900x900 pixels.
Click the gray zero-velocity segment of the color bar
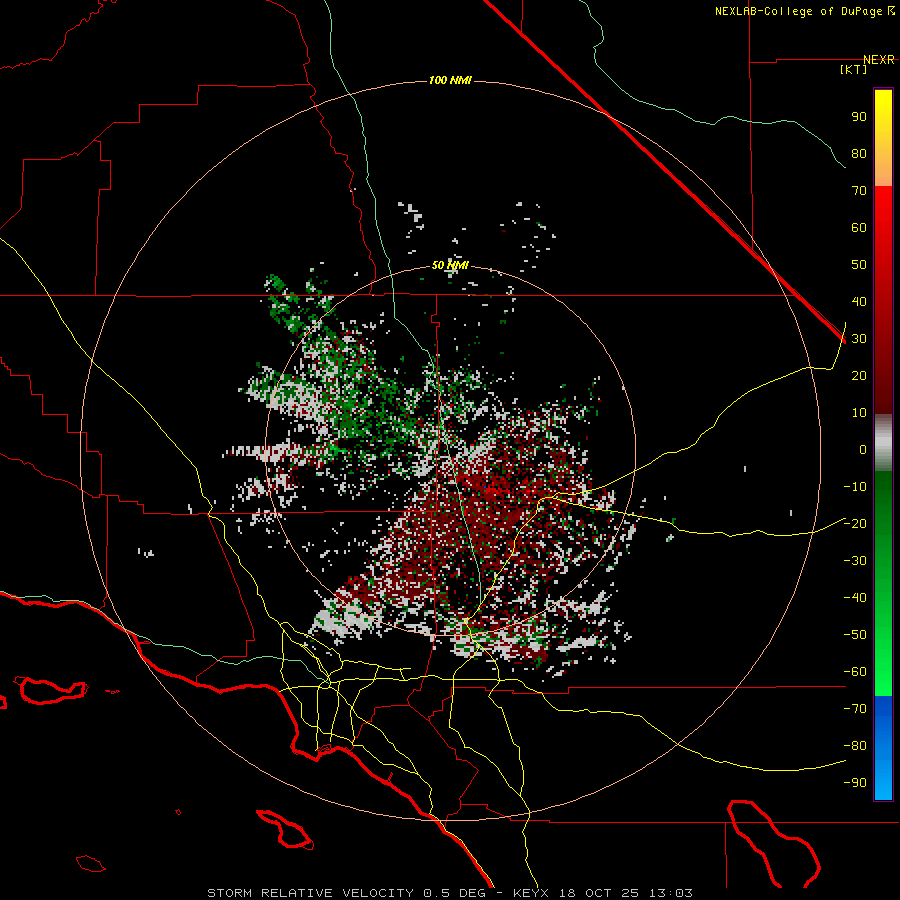(x=883, y=443)
